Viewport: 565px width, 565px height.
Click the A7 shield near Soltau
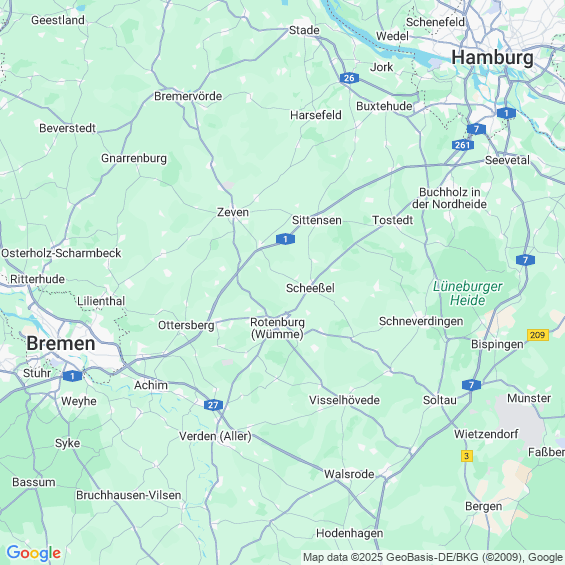coord(471,385)
